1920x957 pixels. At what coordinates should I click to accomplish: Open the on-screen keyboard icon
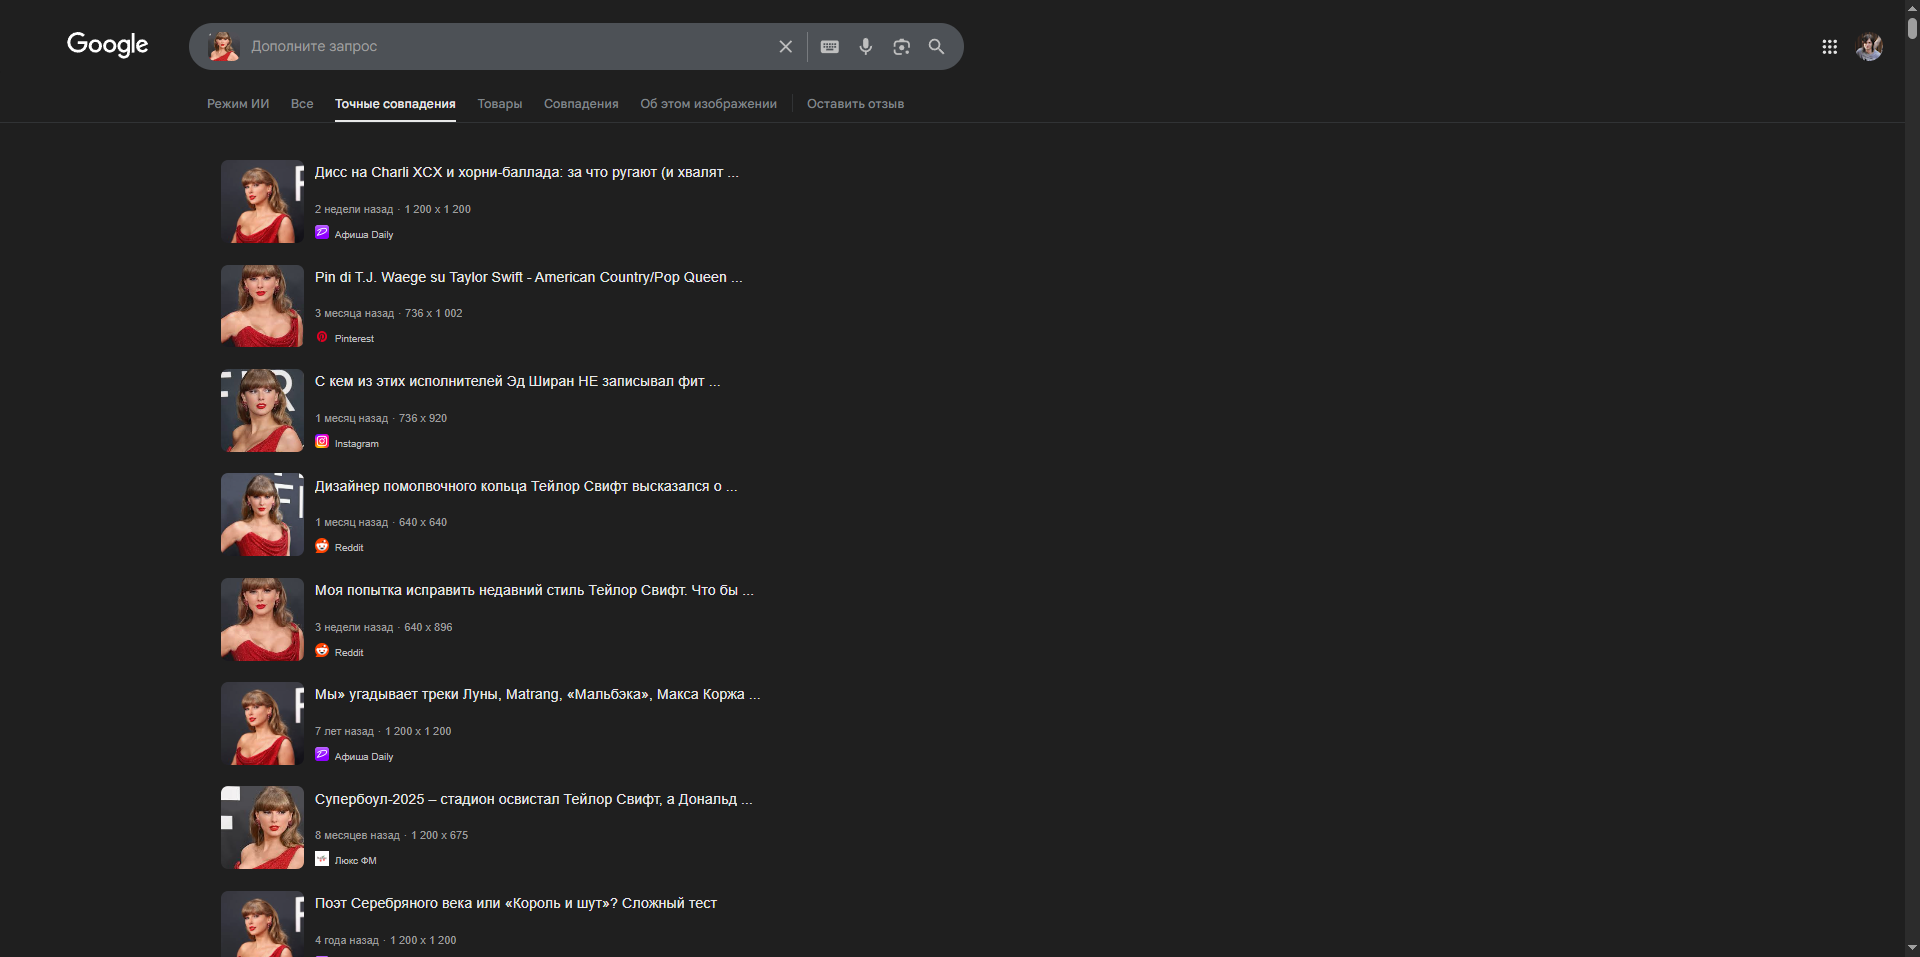point(830,46)
